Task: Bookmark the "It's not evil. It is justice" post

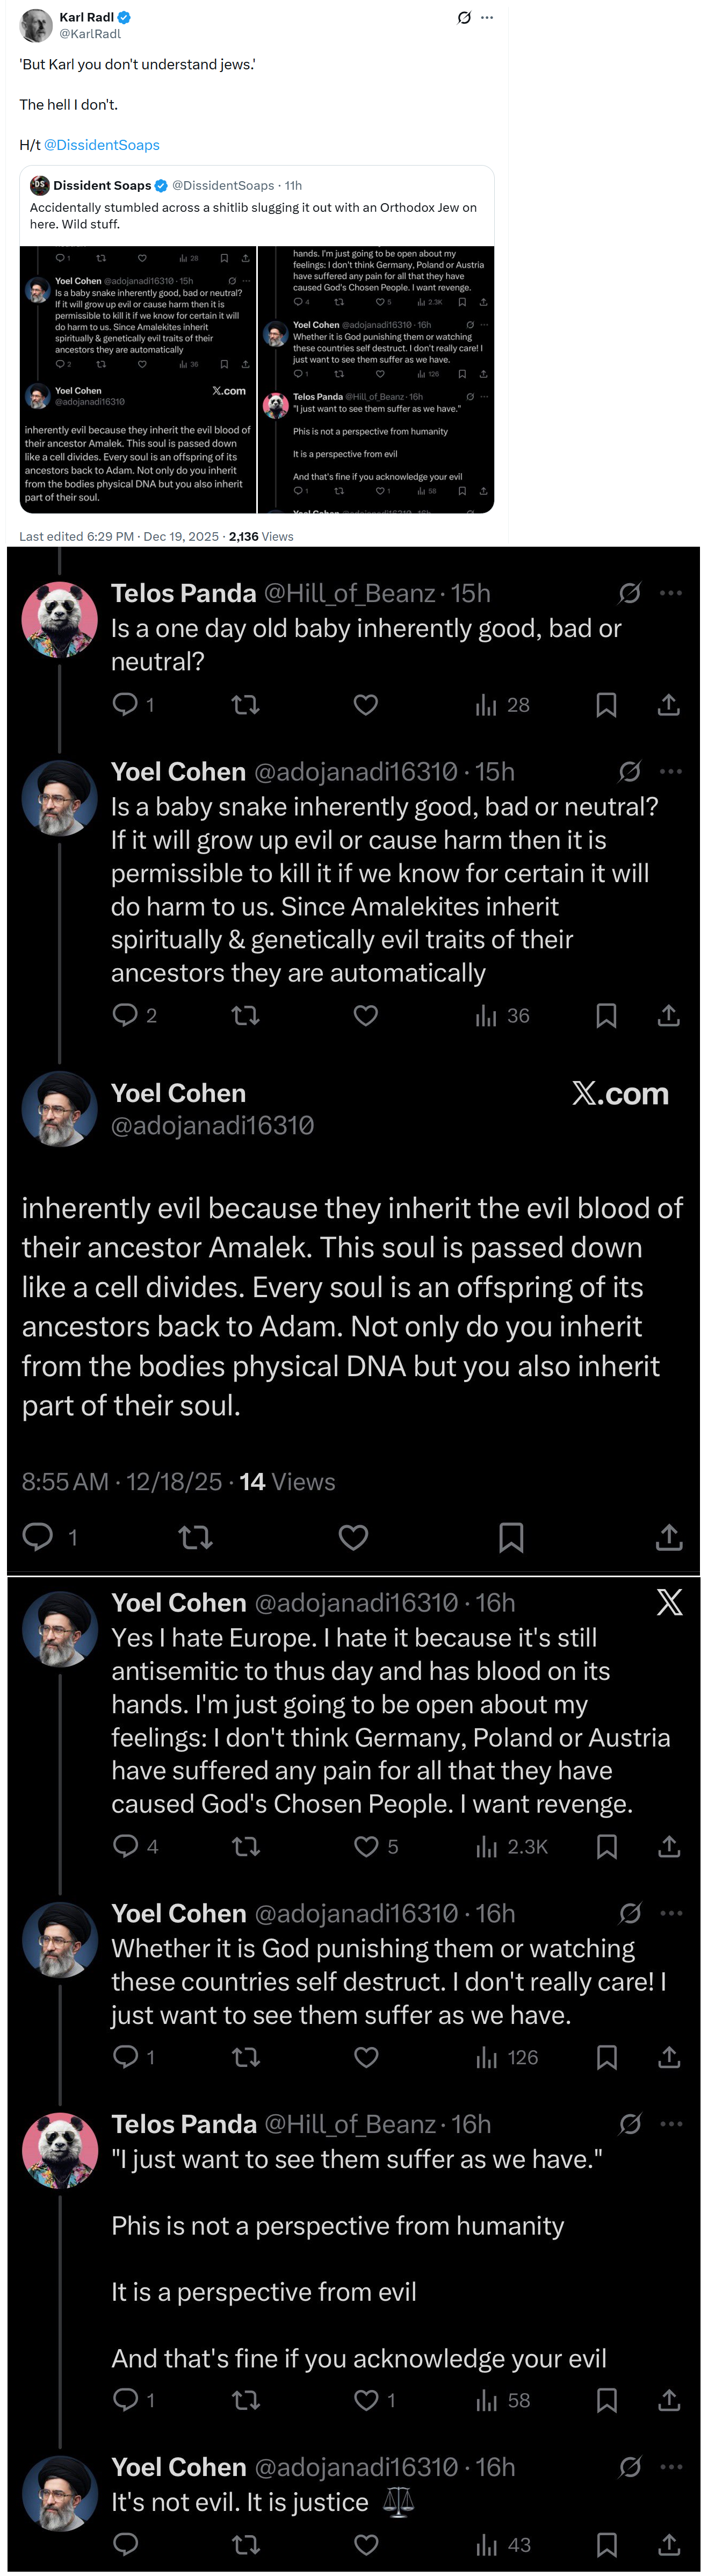Action: [606, 2544]
